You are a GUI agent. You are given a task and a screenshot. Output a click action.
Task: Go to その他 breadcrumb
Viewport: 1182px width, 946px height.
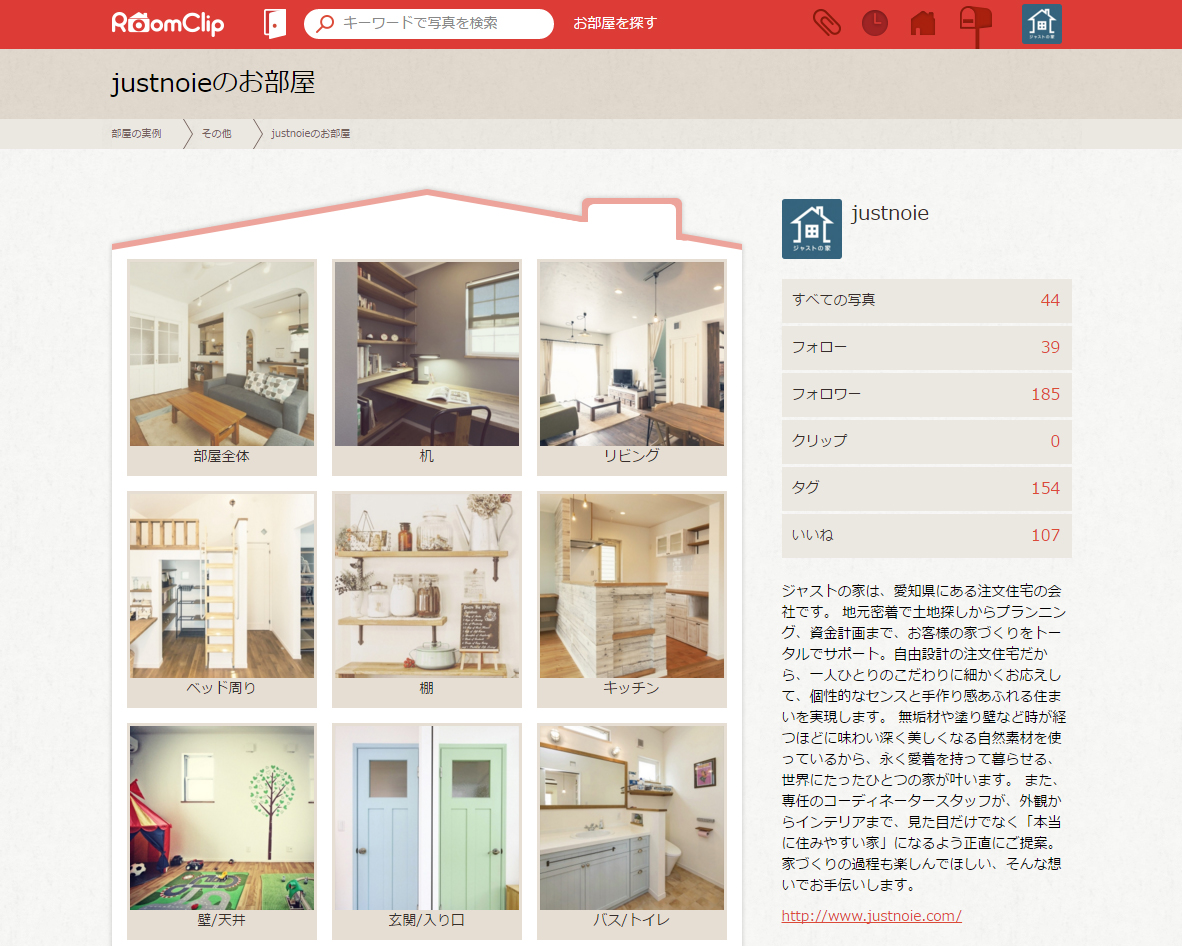(216, 133)
